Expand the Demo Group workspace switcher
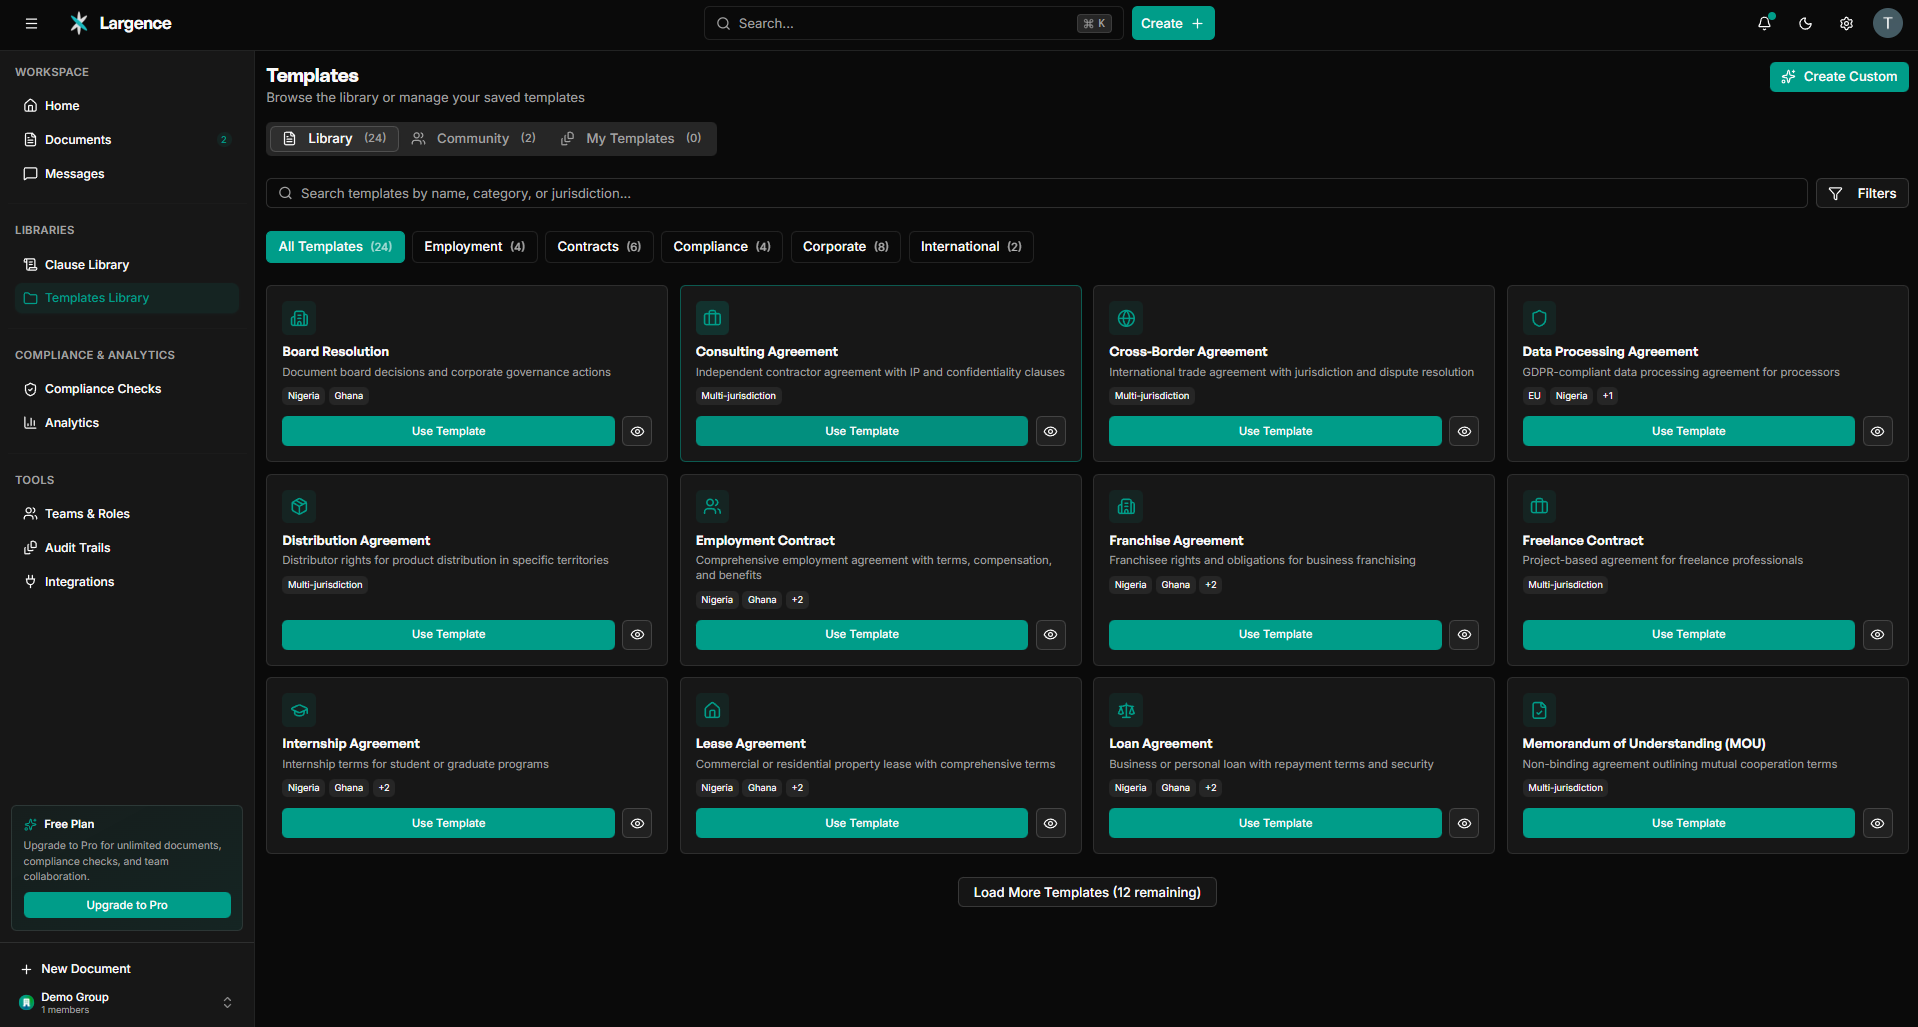Screen dimensions: 1918x1027 pyautogui.click(x=127, y=1002)
